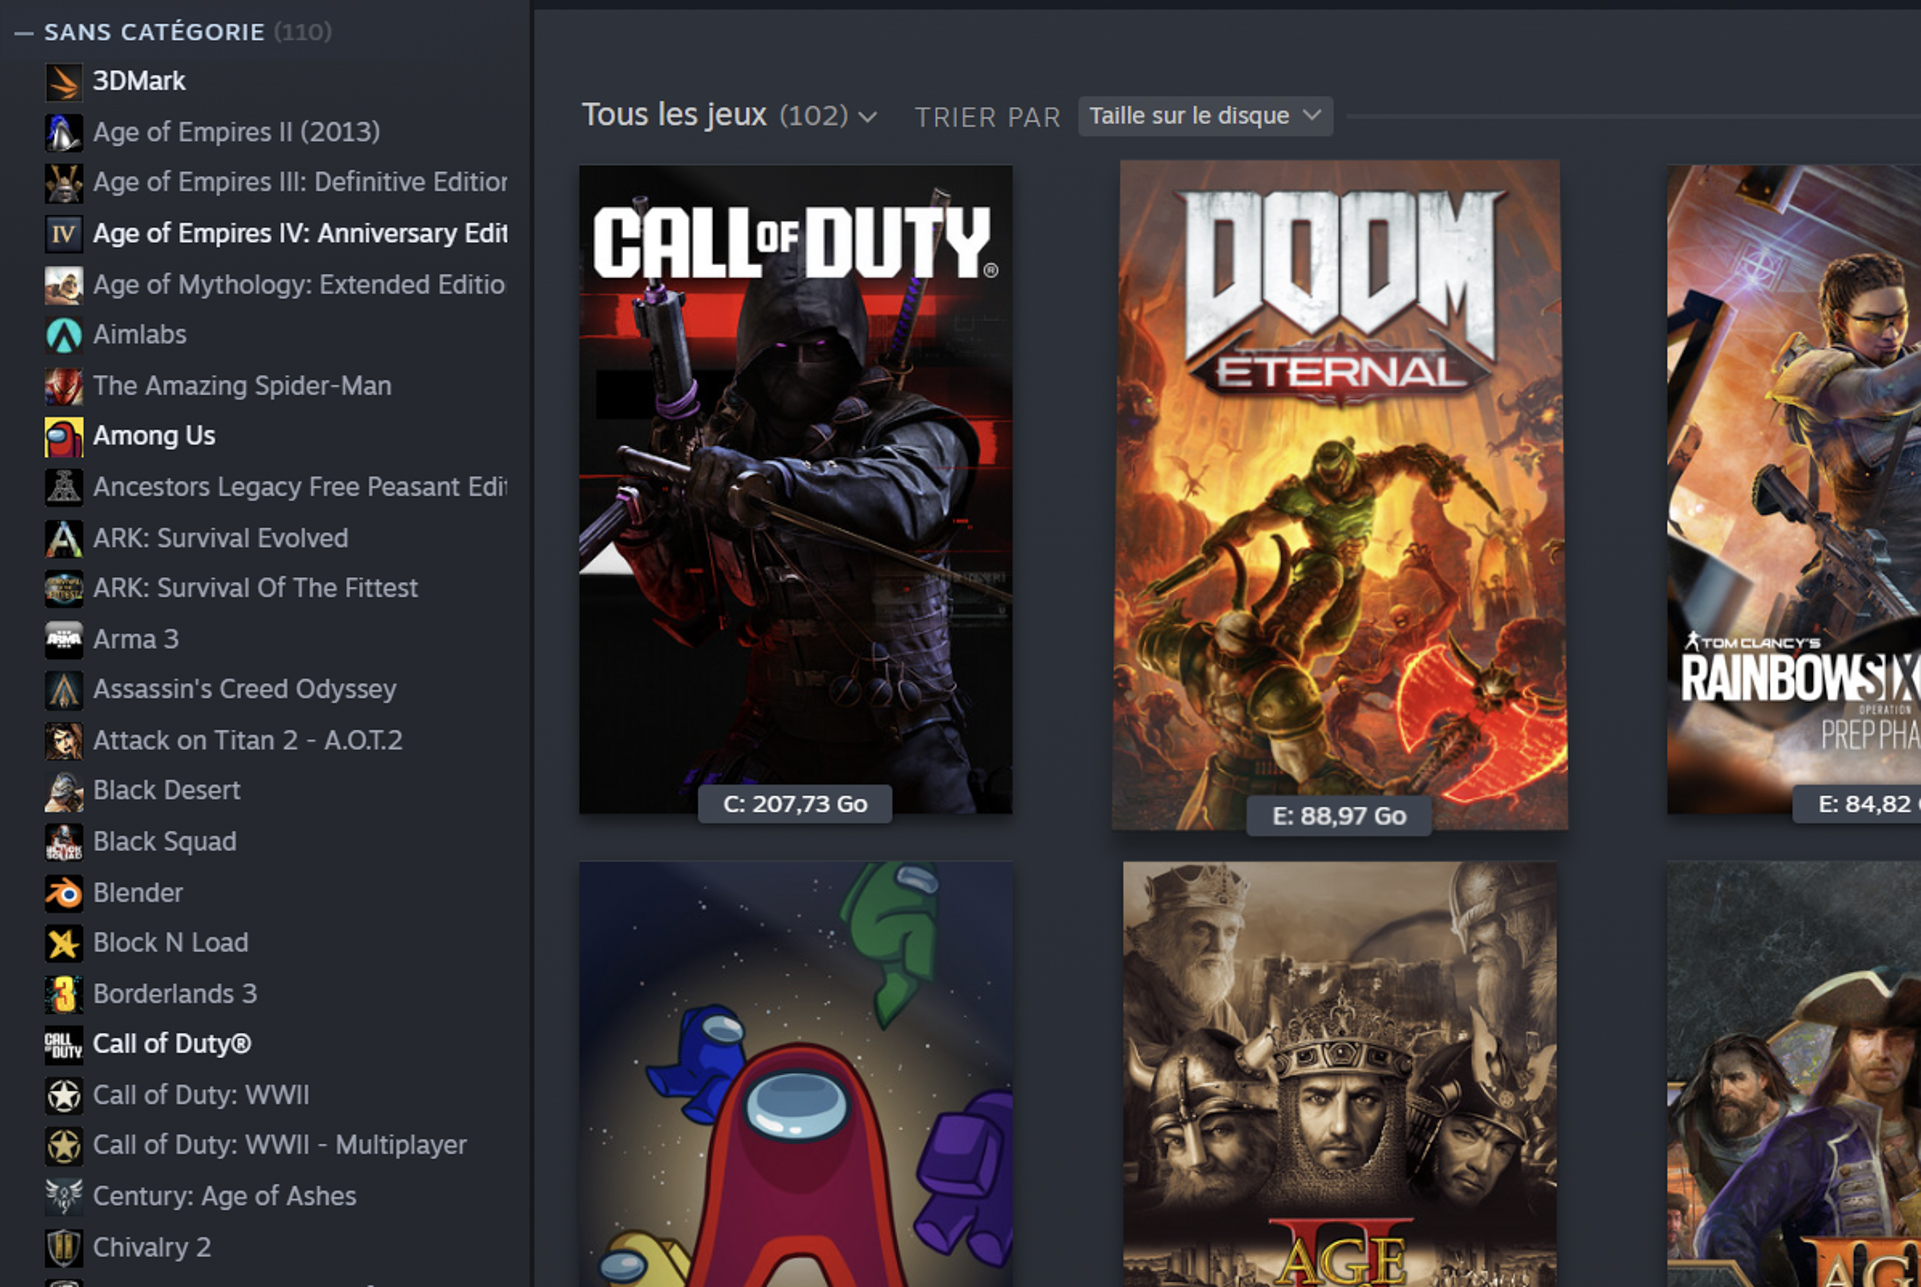Click the Century: Age of Ashes icon
This screenshot has height=1287, width=1921.
point(63,1196)
